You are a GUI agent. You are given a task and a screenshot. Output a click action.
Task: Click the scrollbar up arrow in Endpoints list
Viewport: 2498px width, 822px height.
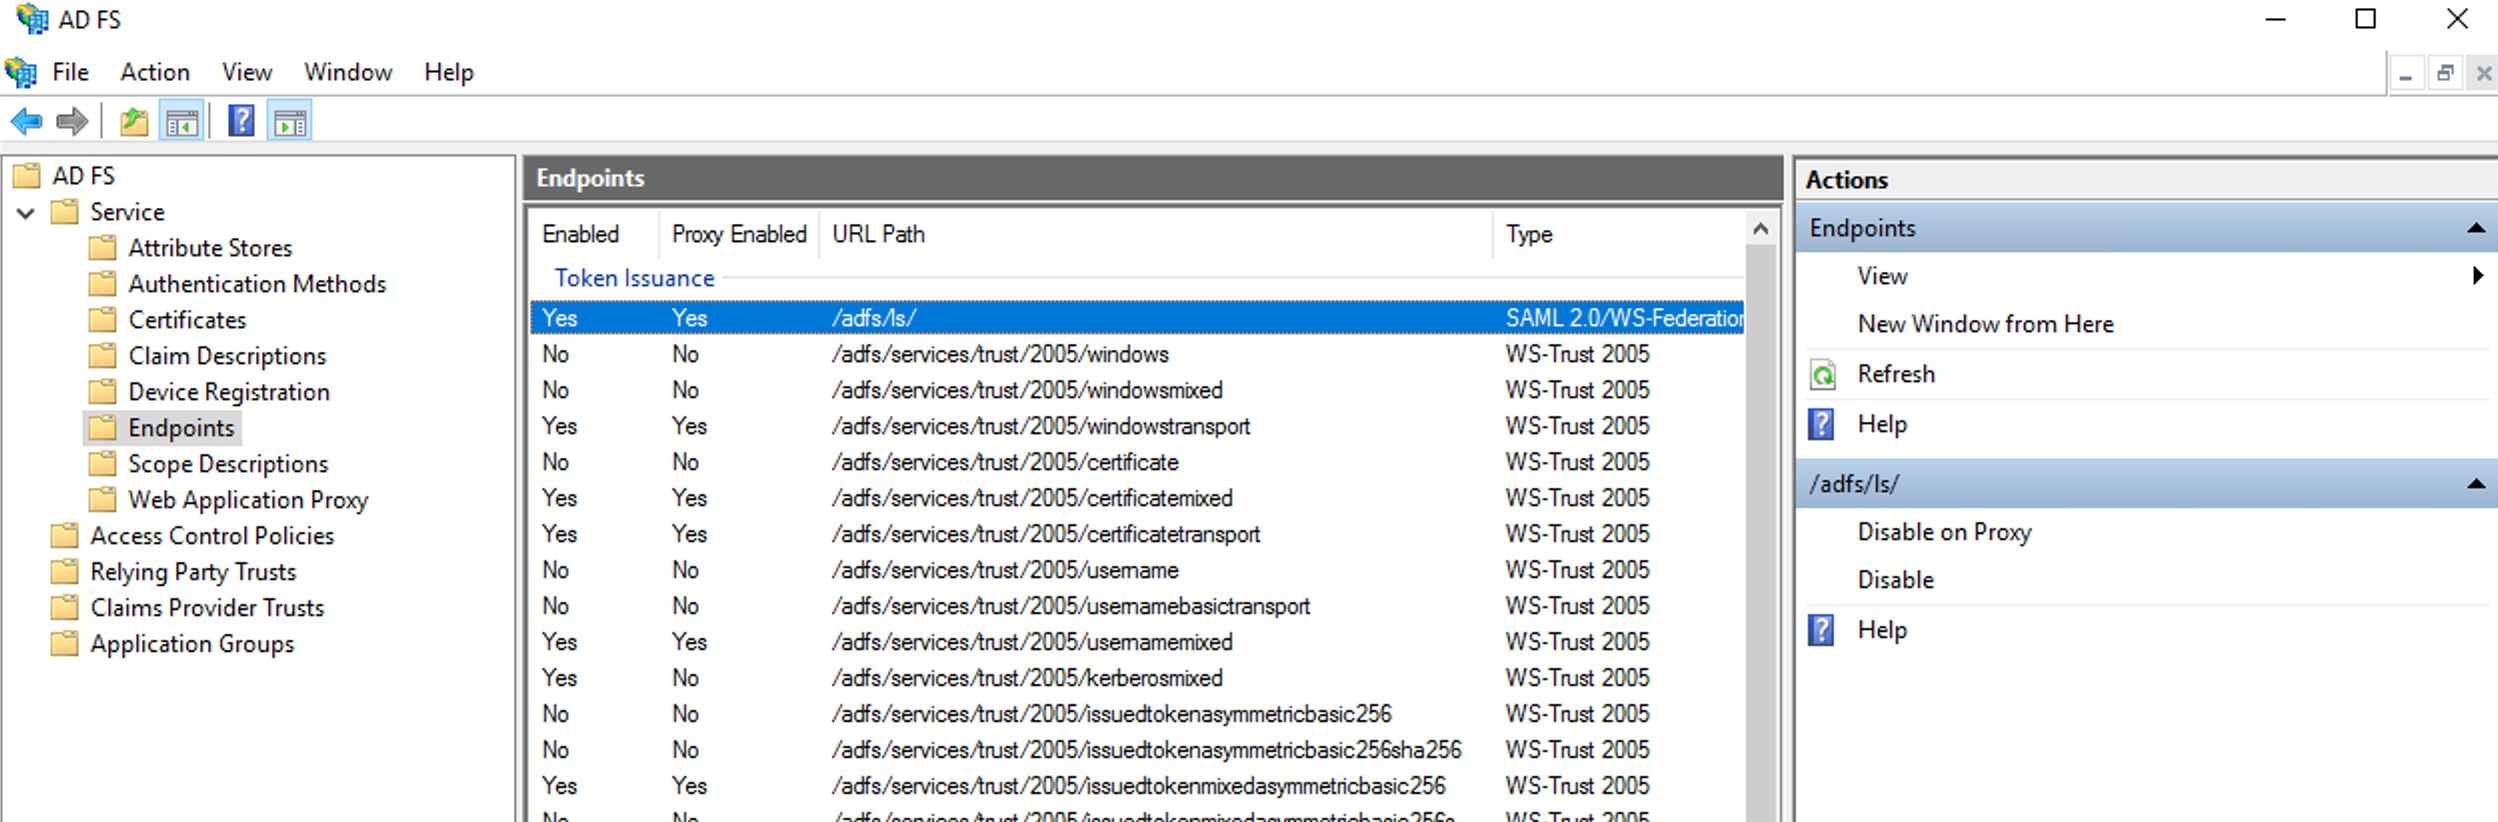pyautogui.click(x=1761, y=230)
